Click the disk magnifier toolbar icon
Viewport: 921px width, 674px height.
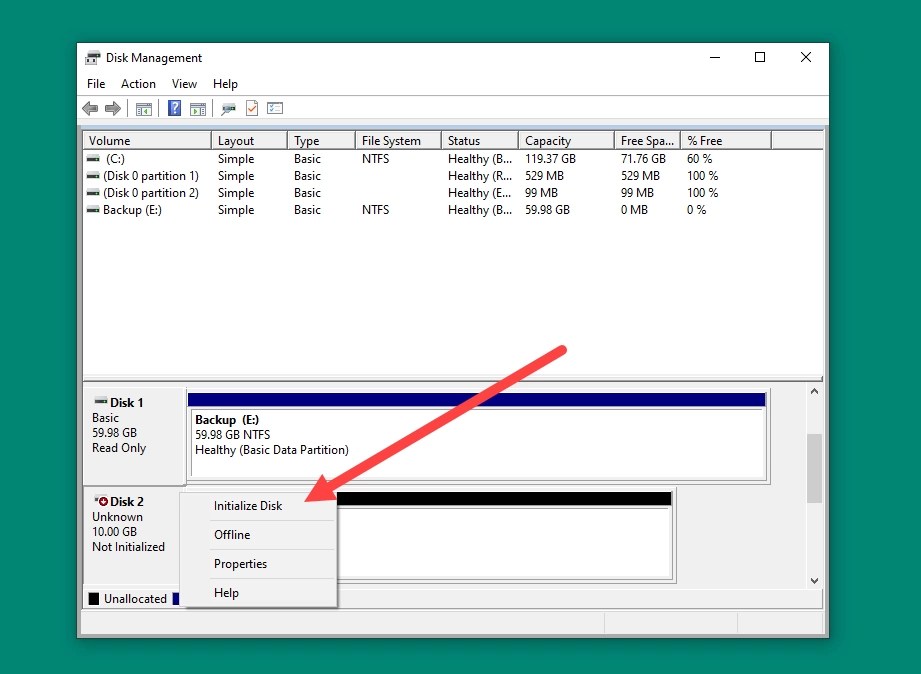226,108
